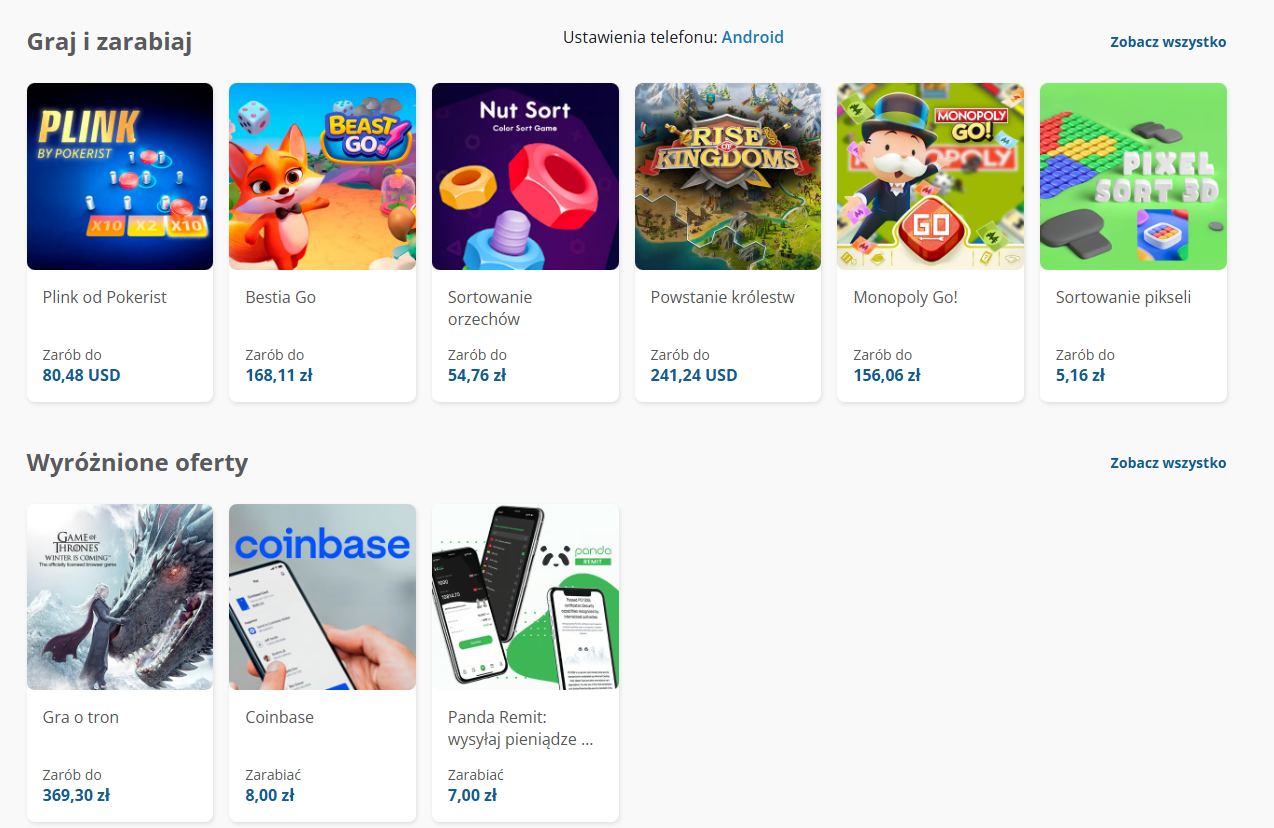Screen dimensions: 1274x828
Task: Select the Game of Thrones offer image
Action: (120, 597)
